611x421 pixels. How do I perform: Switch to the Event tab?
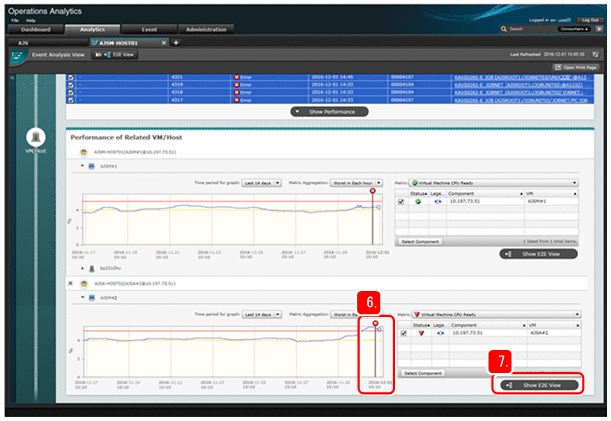click(148, 31)
